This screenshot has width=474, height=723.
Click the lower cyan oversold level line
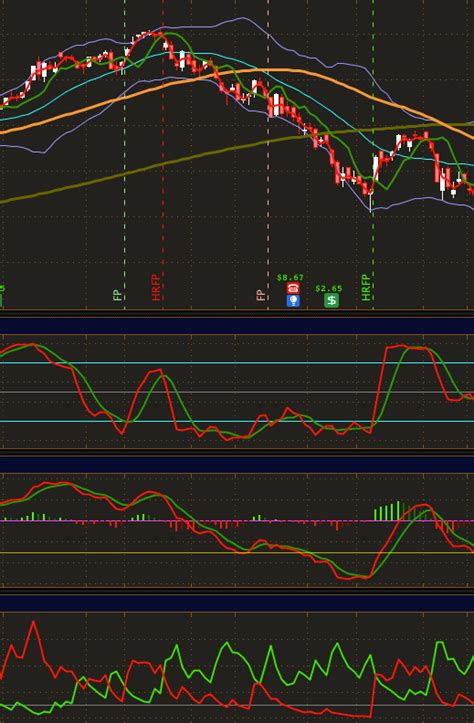point(237,421)
